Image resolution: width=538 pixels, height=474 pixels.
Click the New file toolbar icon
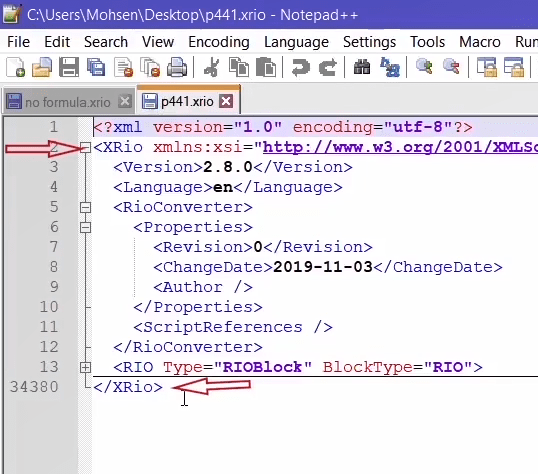16,67
